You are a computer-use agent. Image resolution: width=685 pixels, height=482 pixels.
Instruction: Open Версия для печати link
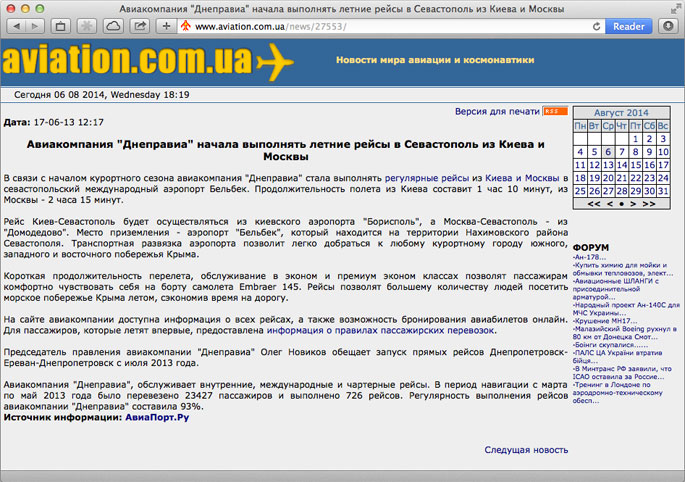coord(497,111)
